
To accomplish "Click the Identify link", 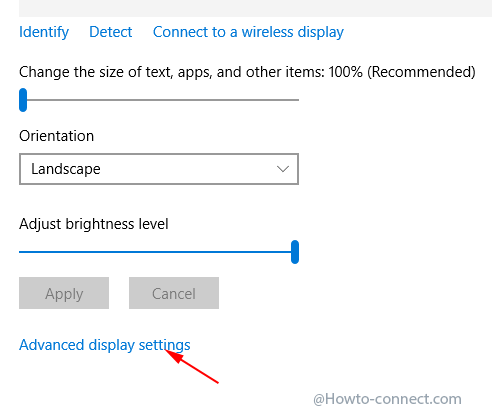I will coord(44,32).
